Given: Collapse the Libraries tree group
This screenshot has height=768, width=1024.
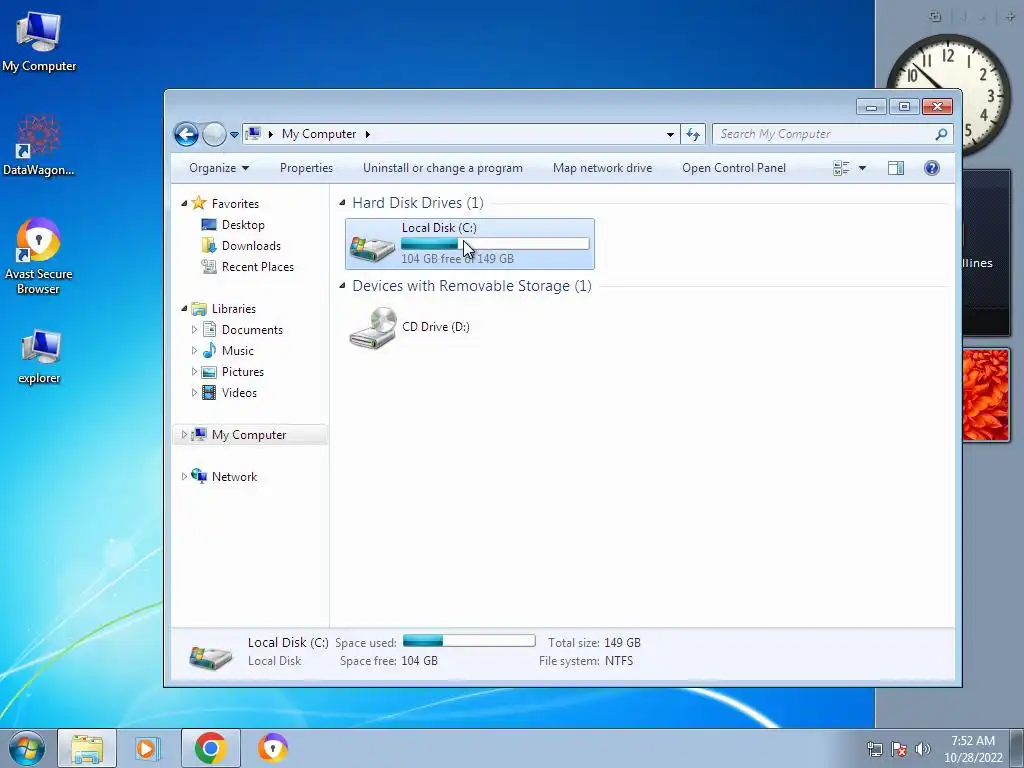Looking at the screenshot, I should coord(184,309).
